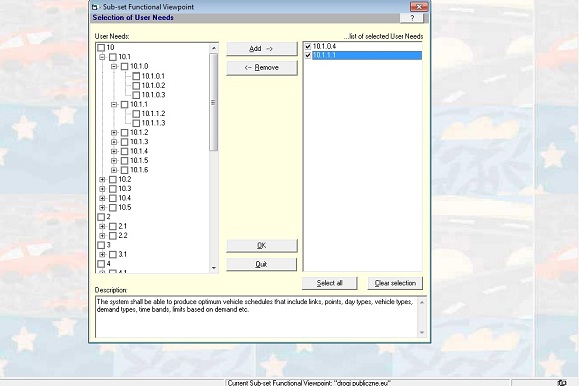Expand the 10.1.4 tree node

tap(114, 151)
